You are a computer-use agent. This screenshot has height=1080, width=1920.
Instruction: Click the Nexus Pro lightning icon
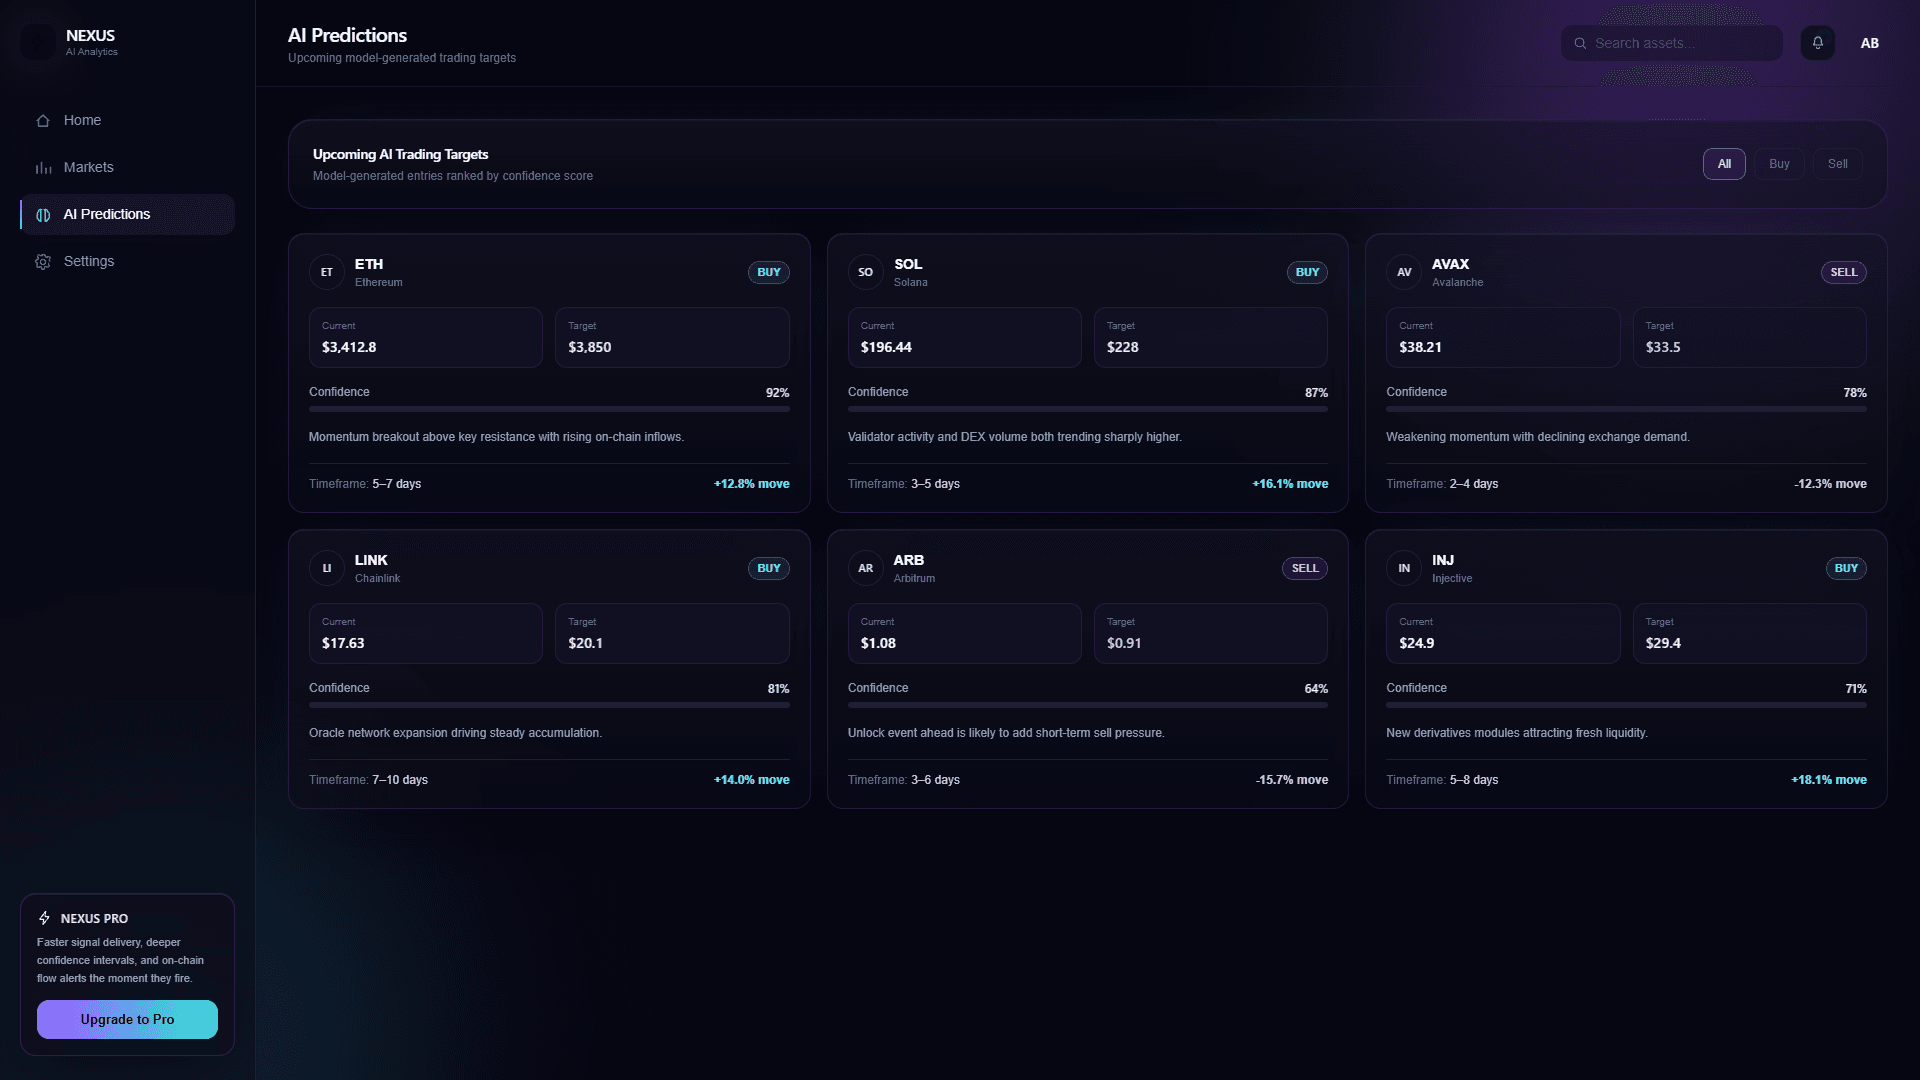(x=44, y=918)
